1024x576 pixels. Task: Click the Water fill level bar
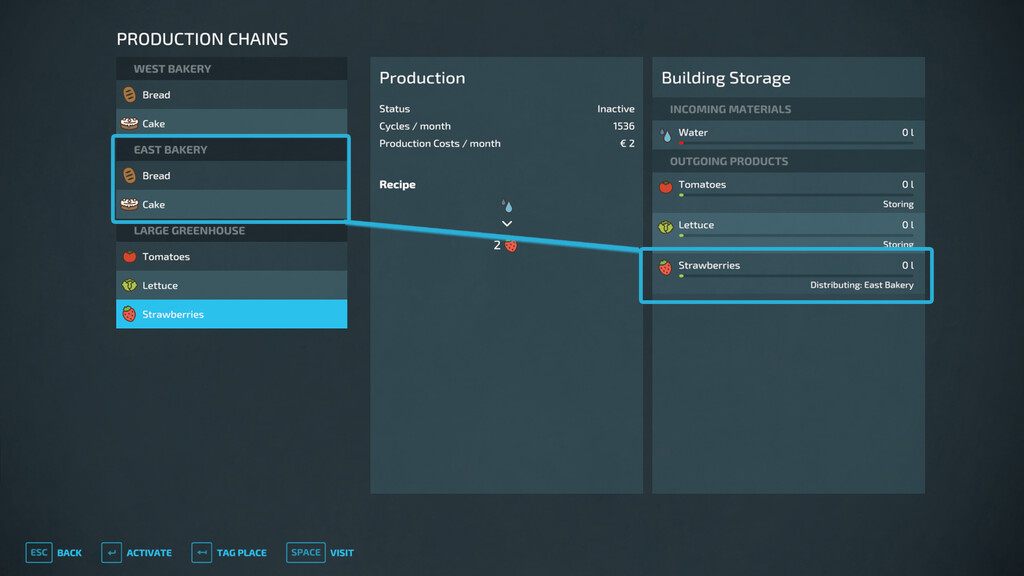(796, 143)
